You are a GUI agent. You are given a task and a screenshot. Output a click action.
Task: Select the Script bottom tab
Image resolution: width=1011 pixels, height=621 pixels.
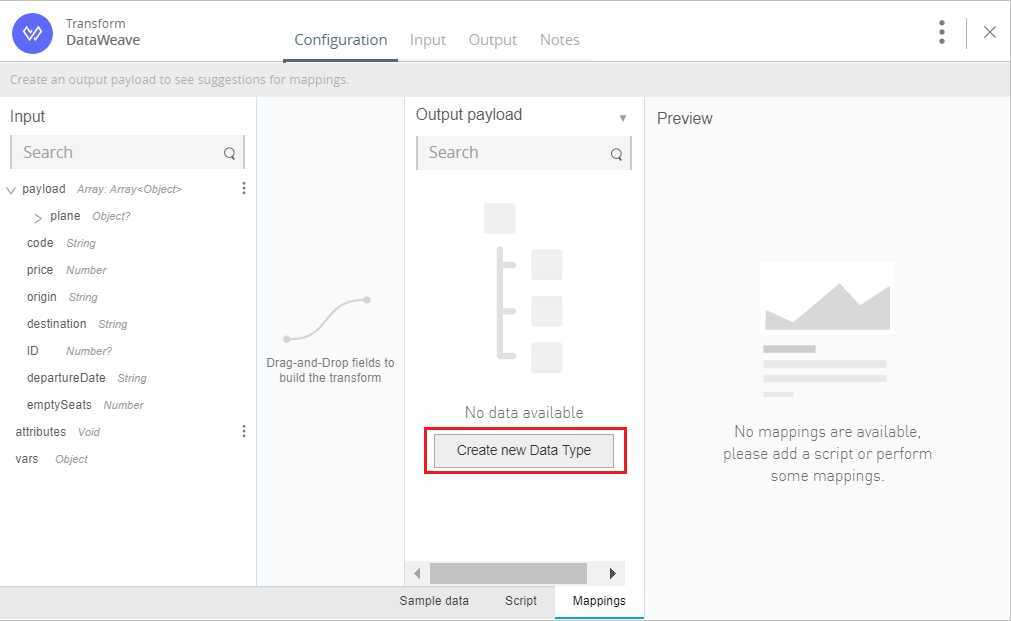520,601
